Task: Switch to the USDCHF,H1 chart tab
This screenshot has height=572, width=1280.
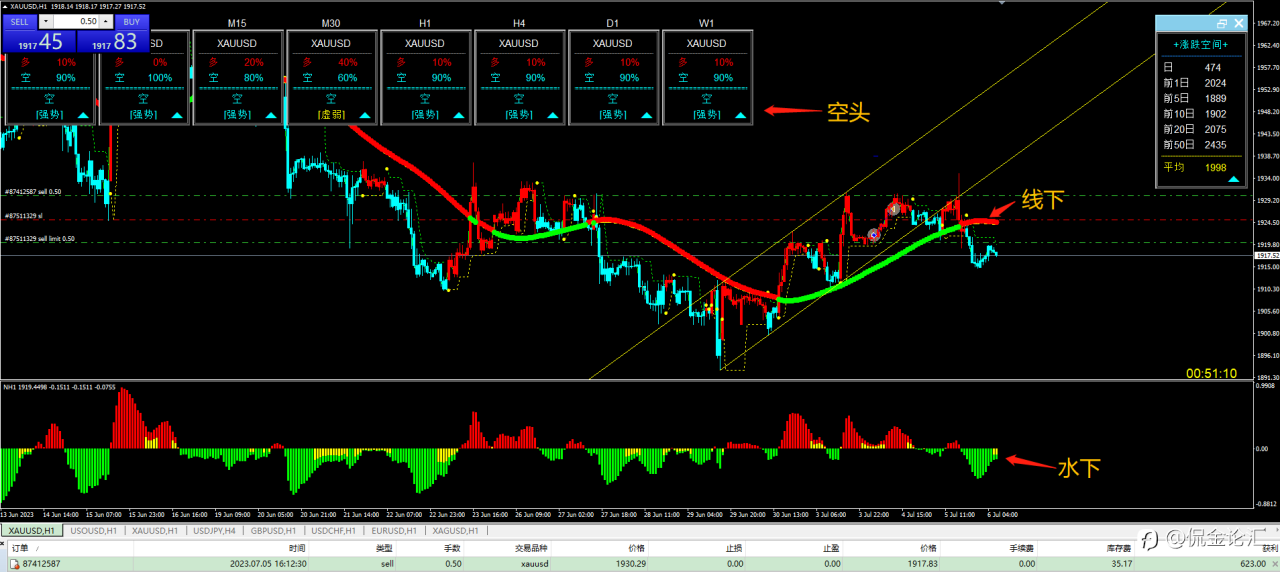Action: point(336,530)
